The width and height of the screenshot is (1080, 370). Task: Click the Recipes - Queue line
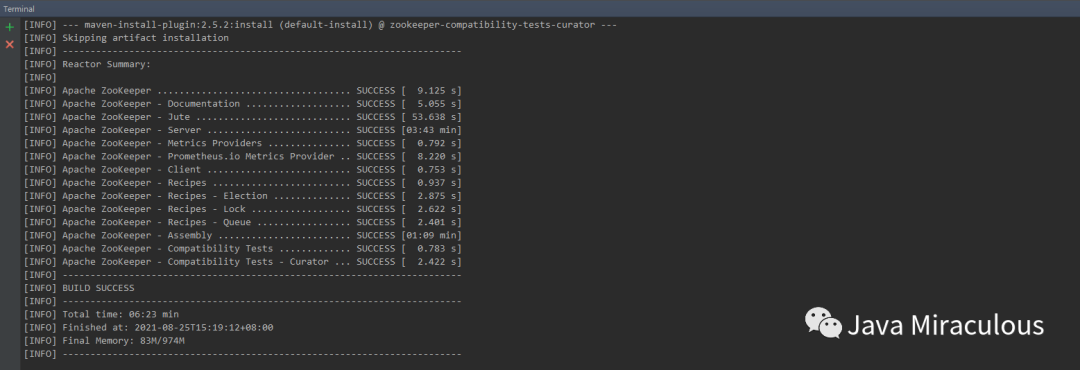242,223
